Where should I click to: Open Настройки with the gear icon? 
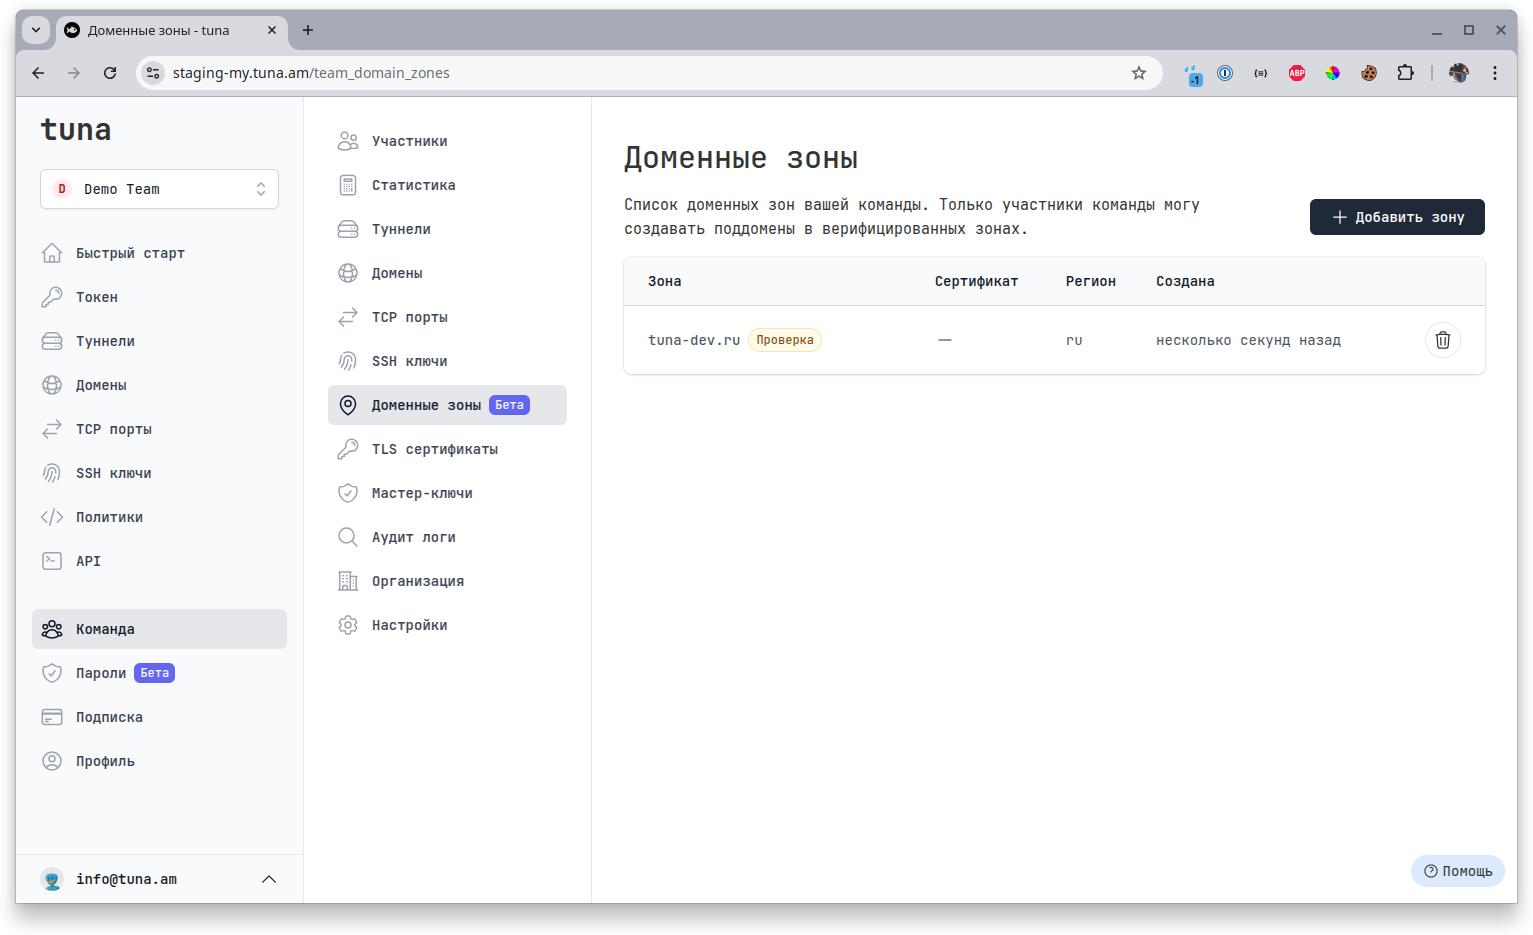(x=348, y=624)
